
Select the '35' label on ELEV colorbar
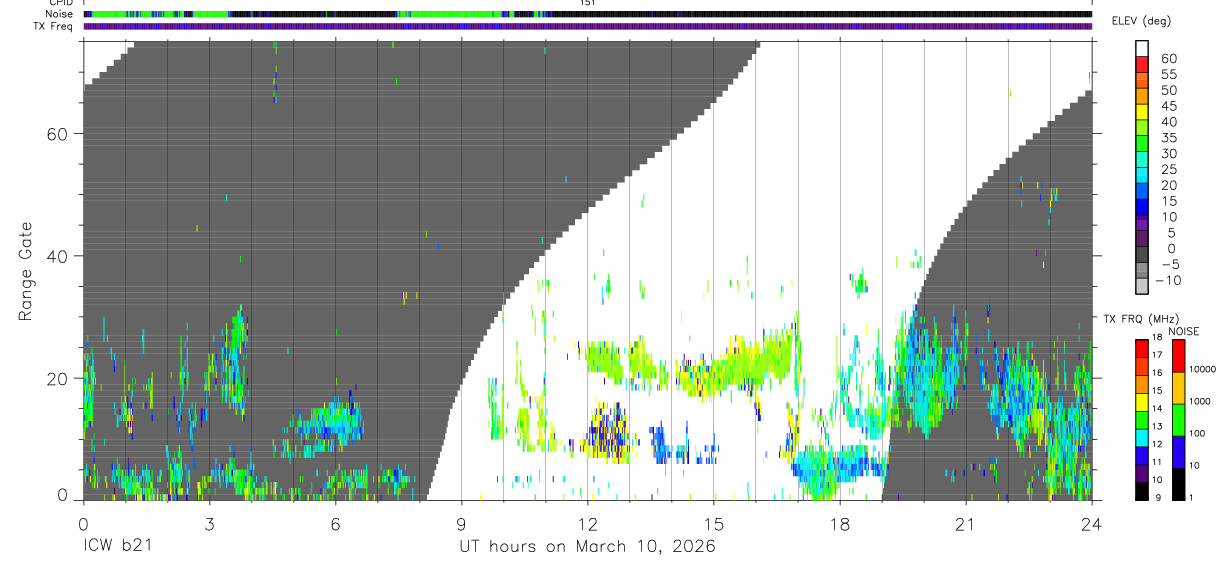1169,138
